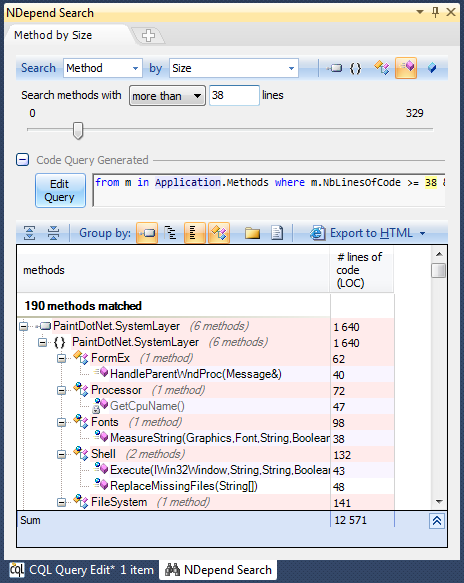Click the ReplaceMissingFiles method icon
The image size is (464, 583).
[x=101, y=485]
